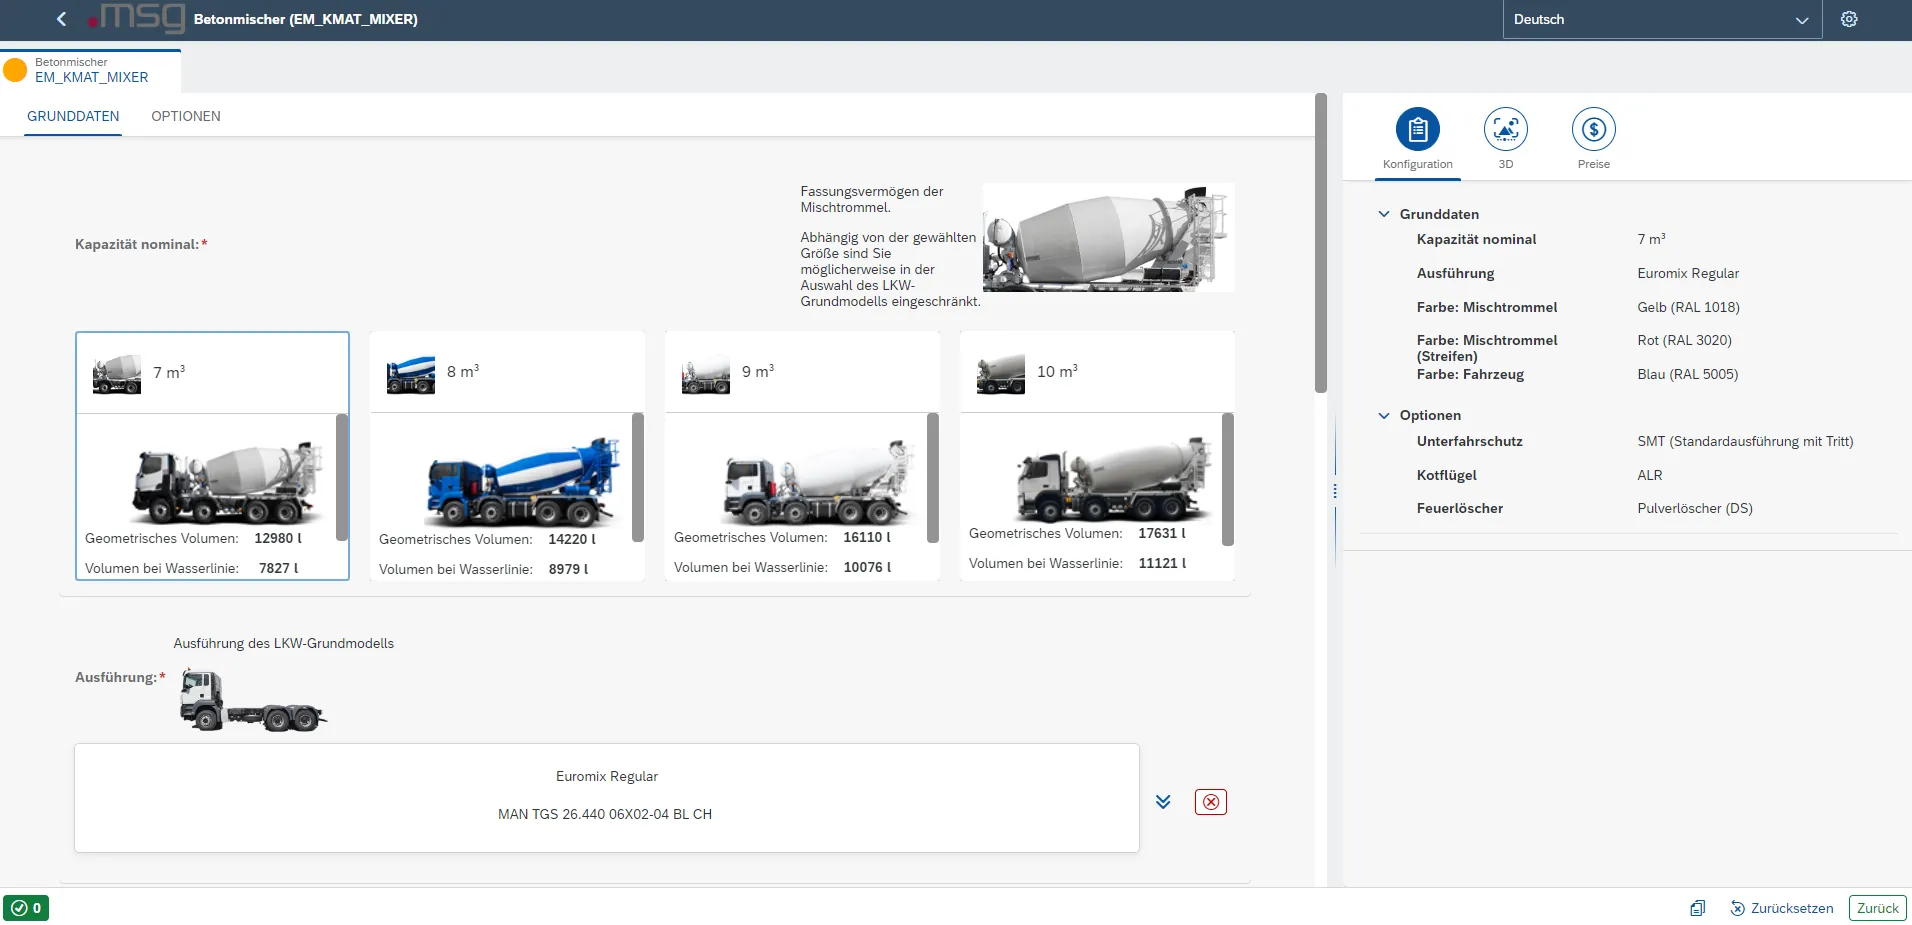The image size is (1912, 925).
Task: Click the green status message counter
Action: pos(26,908)
